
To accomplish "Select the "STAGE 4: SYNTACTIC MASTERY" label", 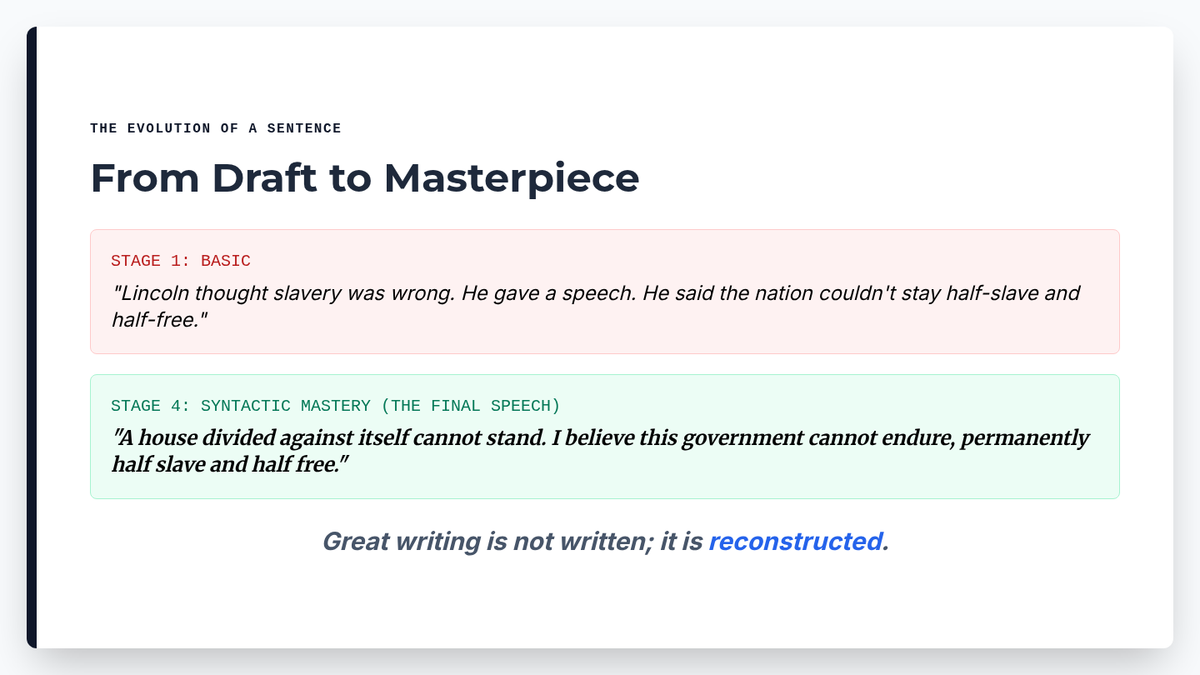I will tap(240, 406).
